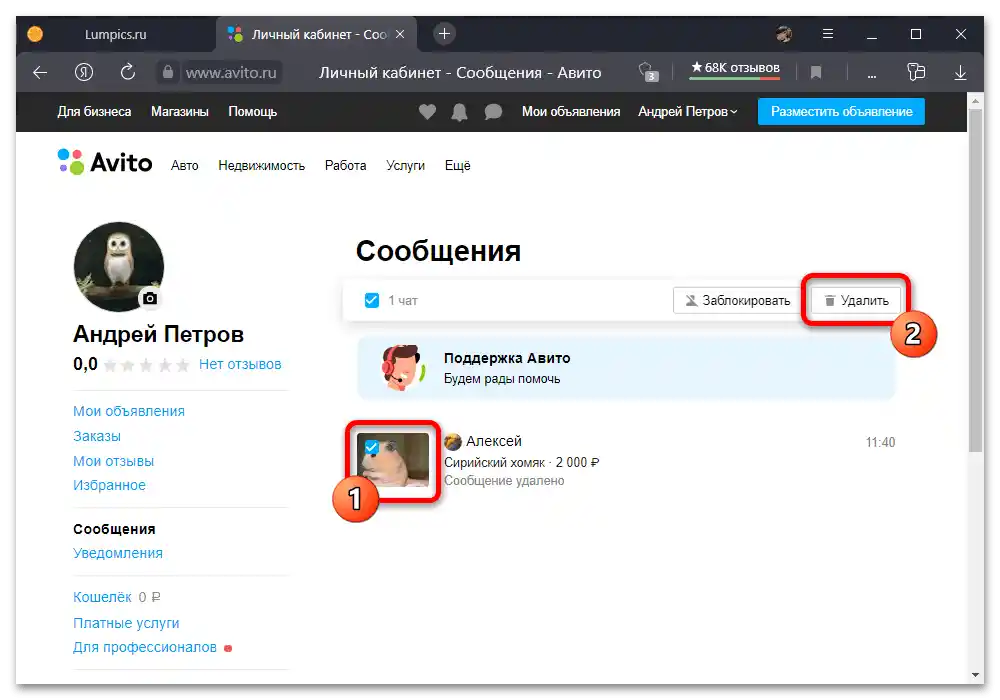Close the Личный кабинет tab
This screenshot has height=700, width=1000.
tap(400, 34)
